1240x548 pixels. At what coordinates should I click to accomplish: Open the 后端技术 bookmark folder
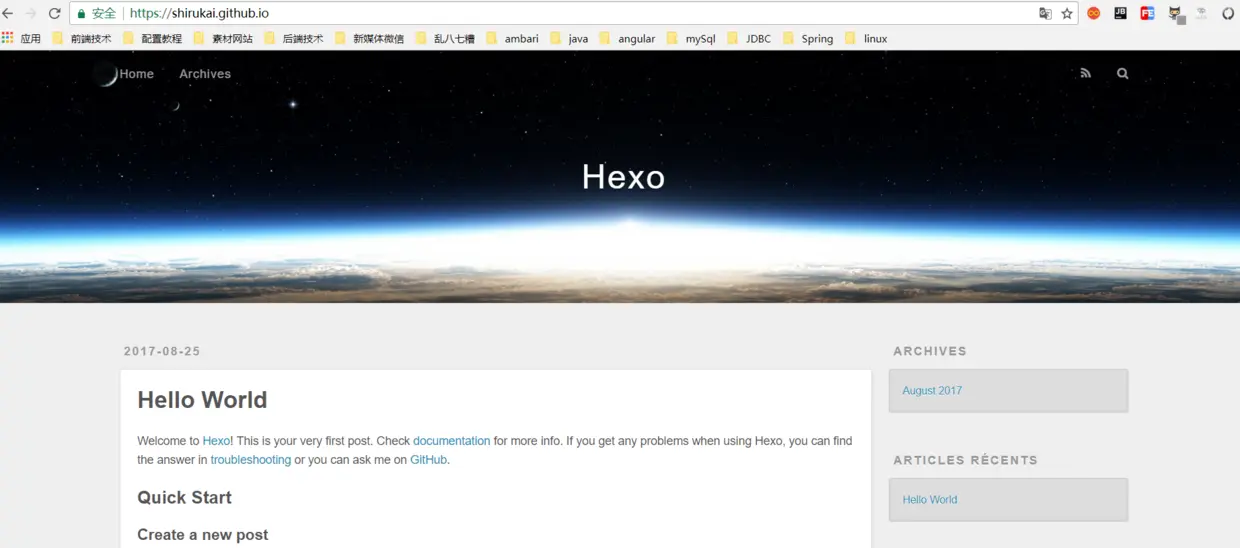[x=293, y=39]
